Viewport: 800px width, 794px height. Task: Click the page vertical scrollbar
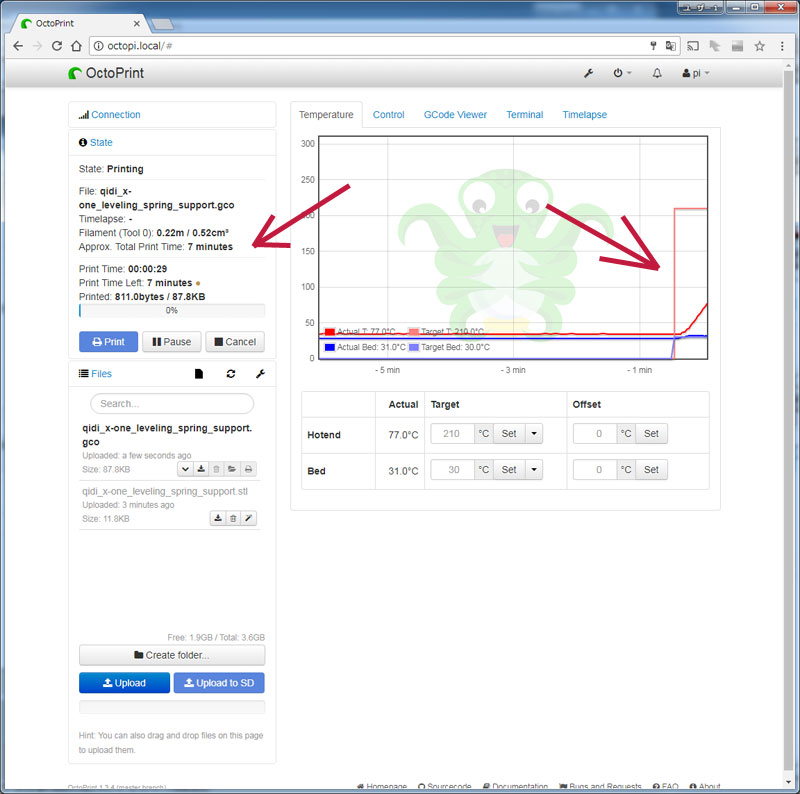coord(788,418)
